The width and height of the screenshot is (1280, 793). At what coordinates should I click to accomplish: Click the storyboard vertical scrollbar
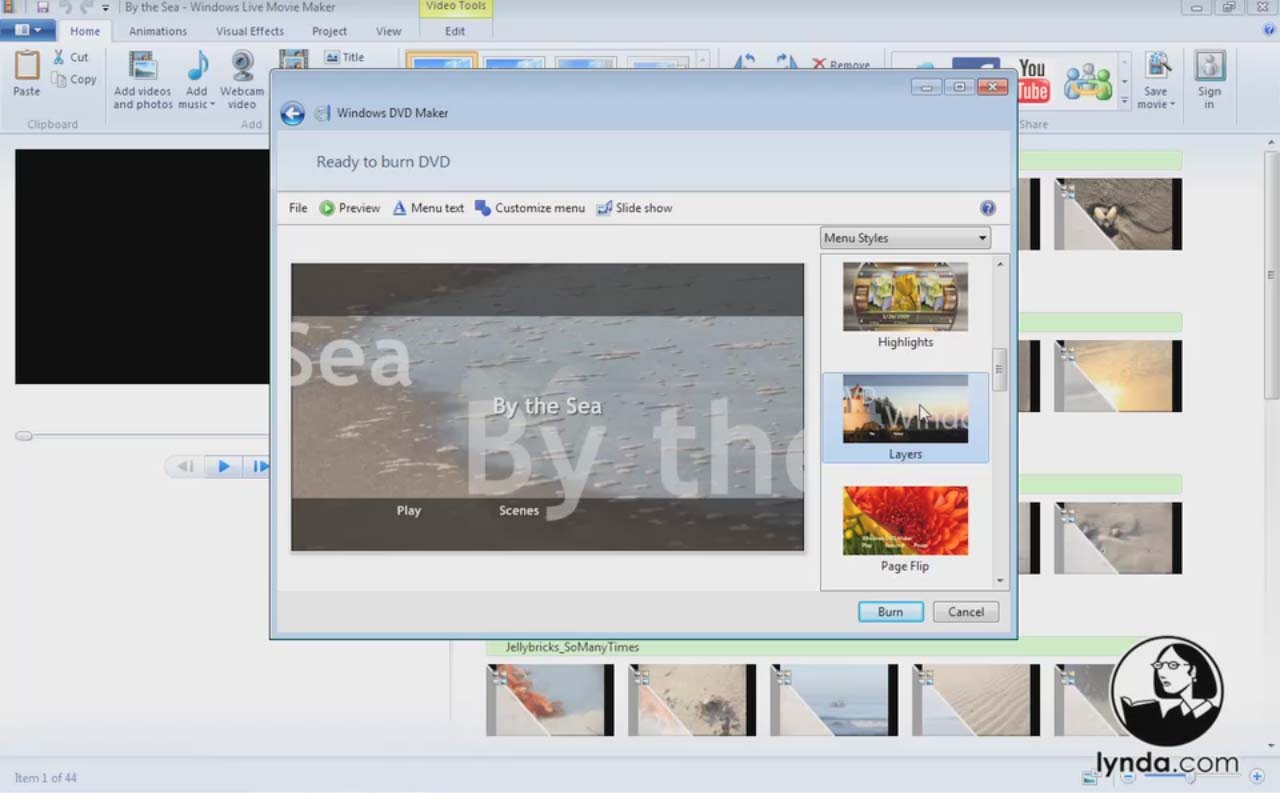coord(1271,275)
